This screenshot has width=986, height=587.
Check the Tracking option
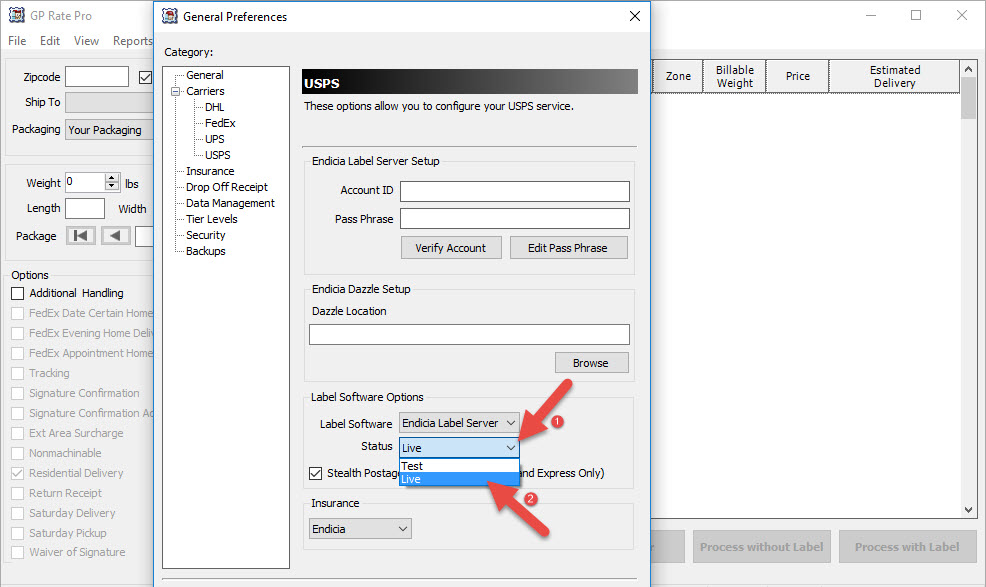pos(18,373)
